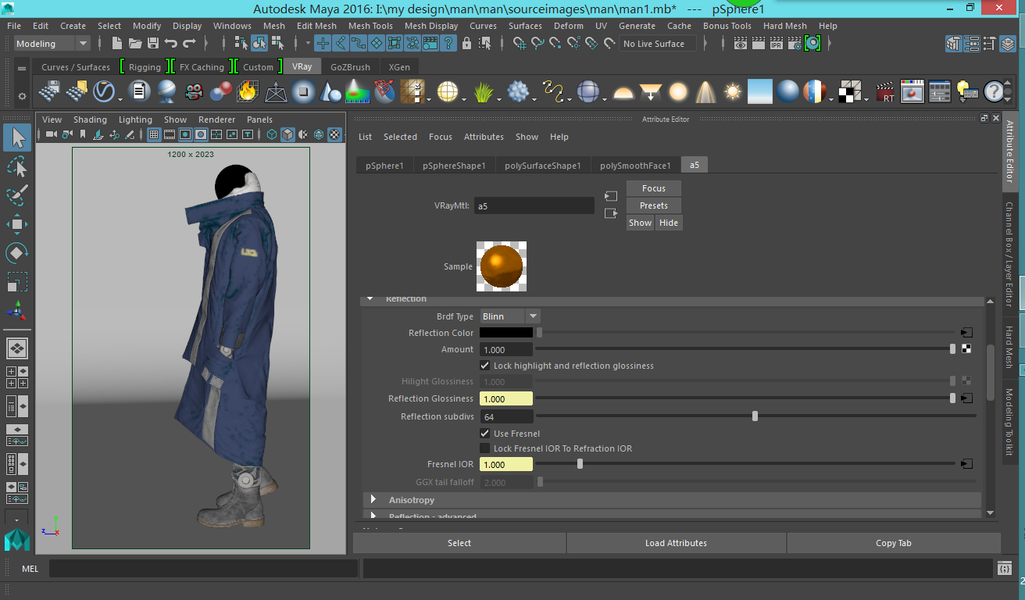1025x600 pixels.
Task: Activate the Rotate tool in the toolbox
Action: (x=16, y=253)
